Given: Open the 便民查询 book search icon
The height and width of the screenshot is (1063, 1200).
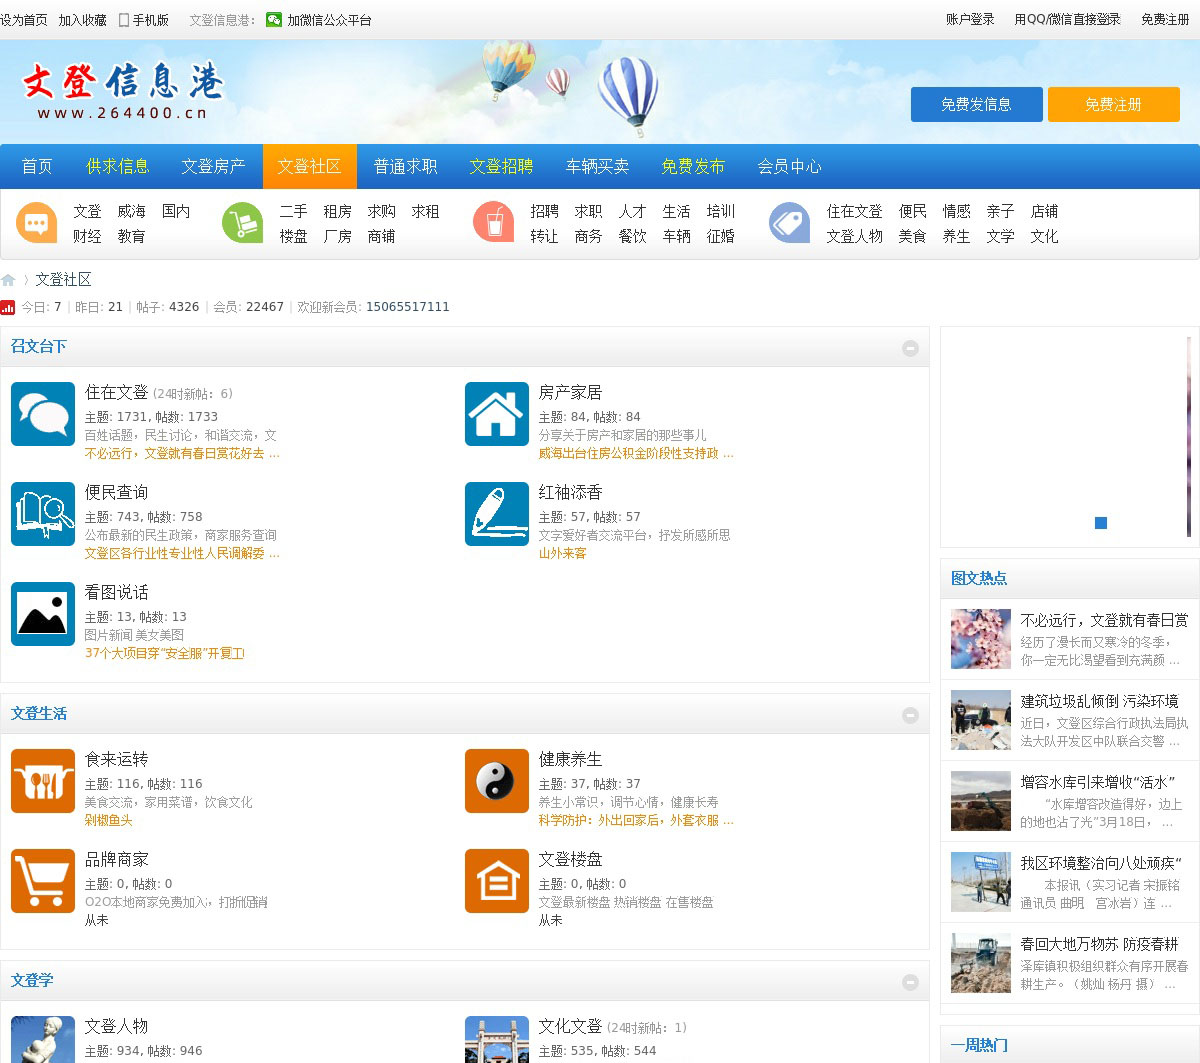Looking at the screenshot, I should (43, 514).
